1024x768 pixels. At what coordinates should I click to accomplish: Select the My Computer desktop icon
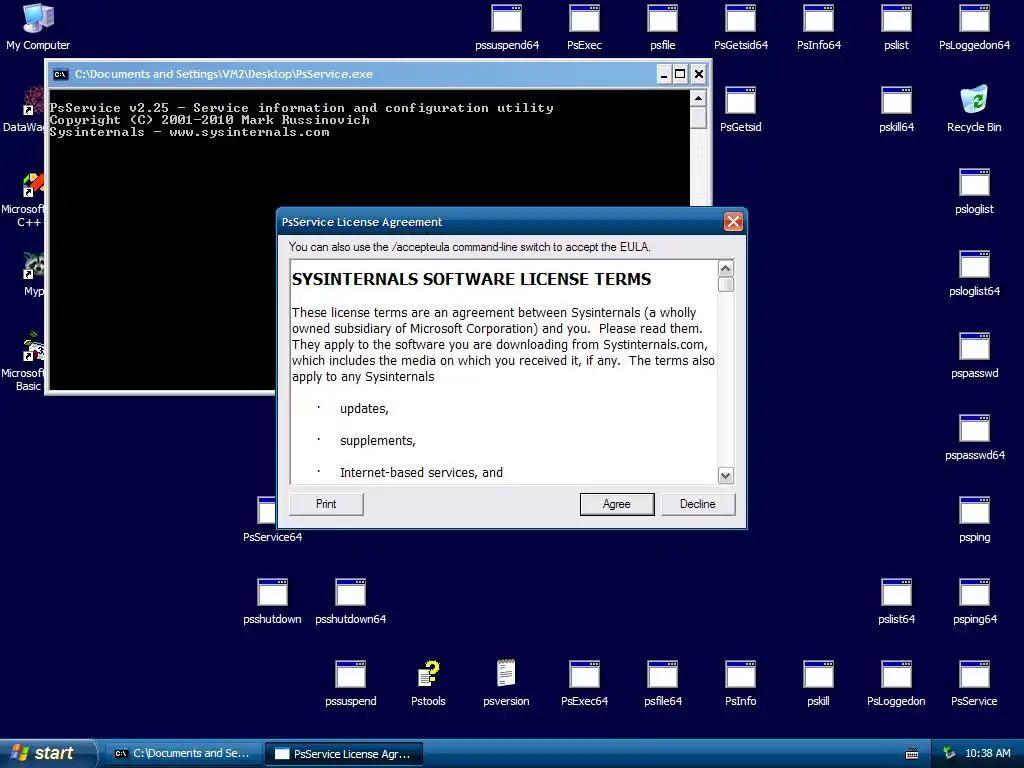coord(38,27)
